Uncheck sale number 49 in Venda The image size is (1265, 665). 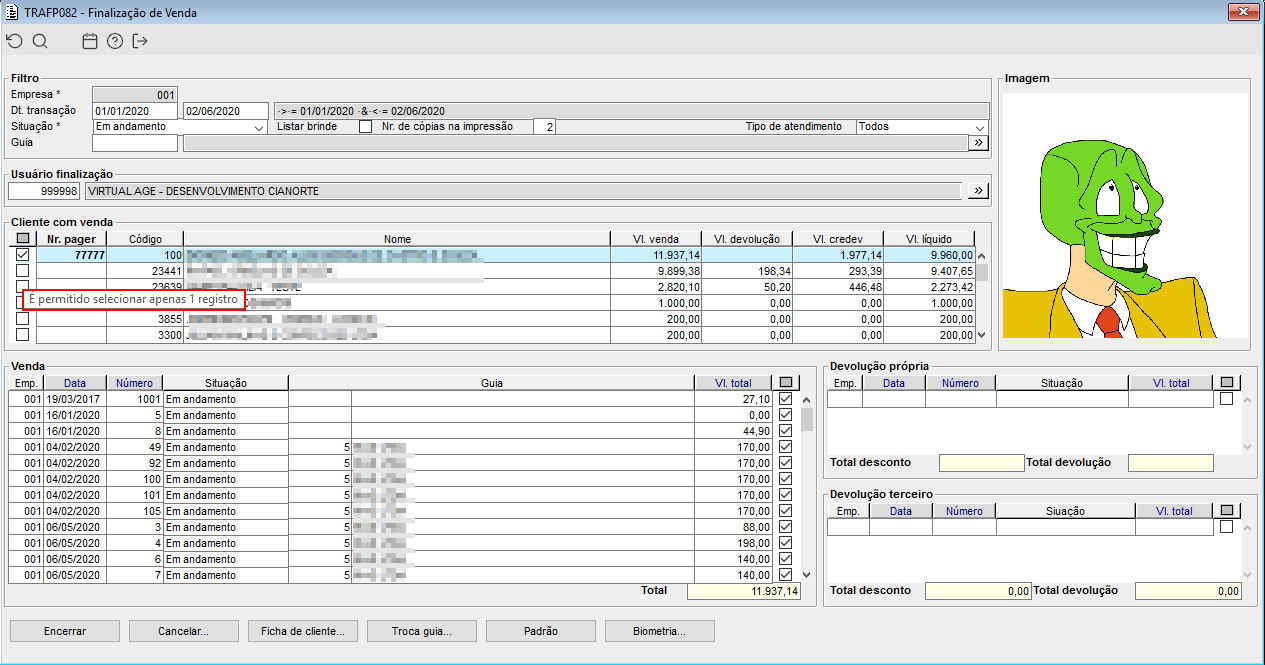(786, 447)
